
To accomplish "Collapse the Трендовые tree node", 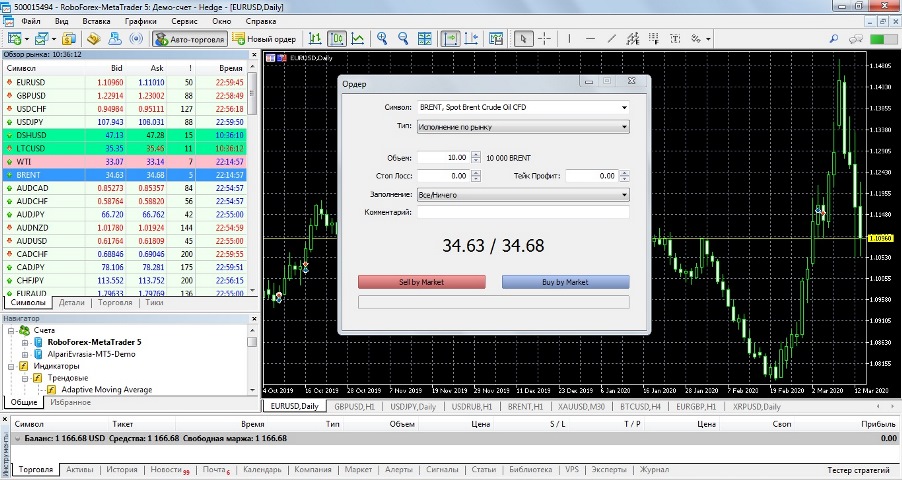I will [25, 379].
